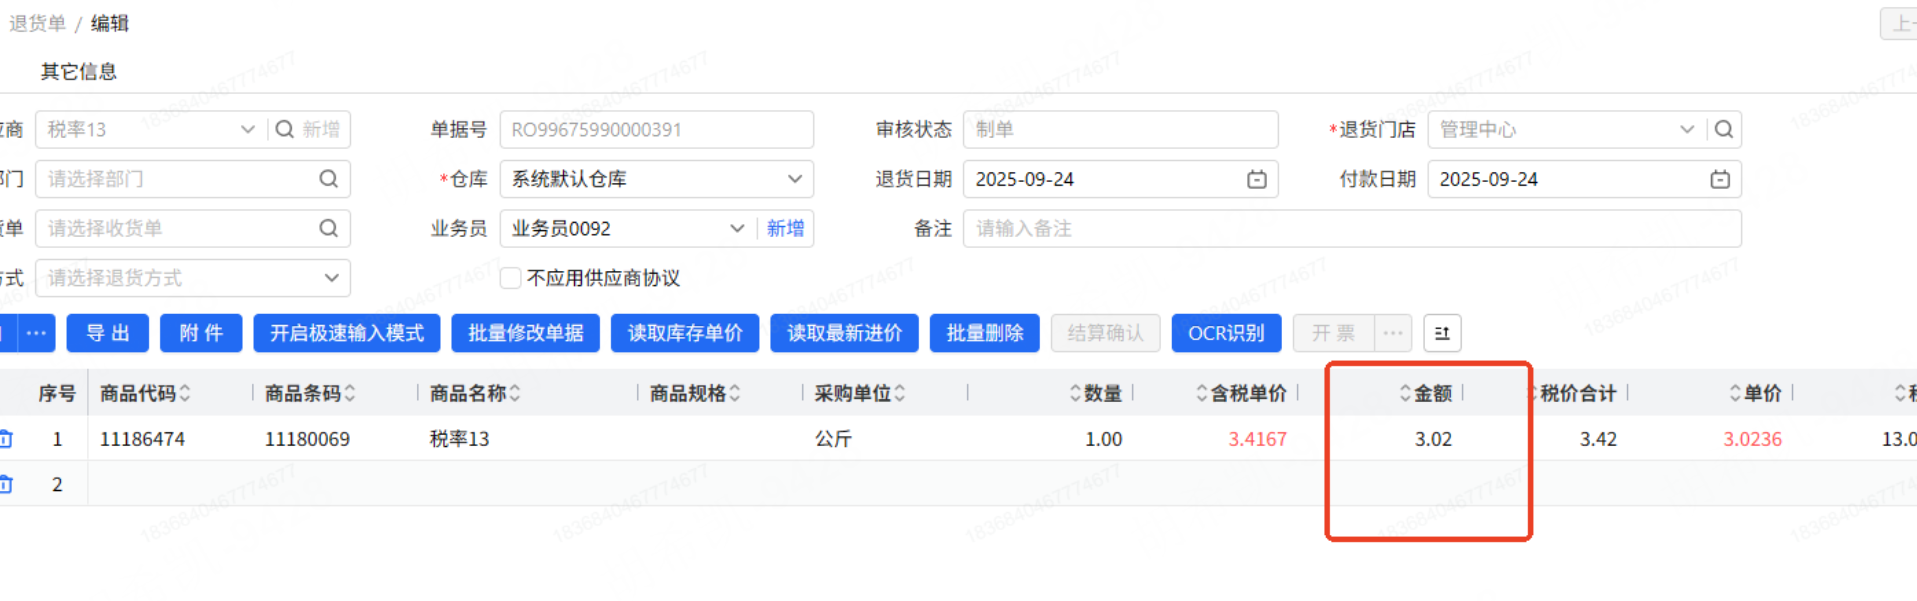1917x601 pixels.
Task: Click 新增 link next to 业务员
Action: pos(785,228)
